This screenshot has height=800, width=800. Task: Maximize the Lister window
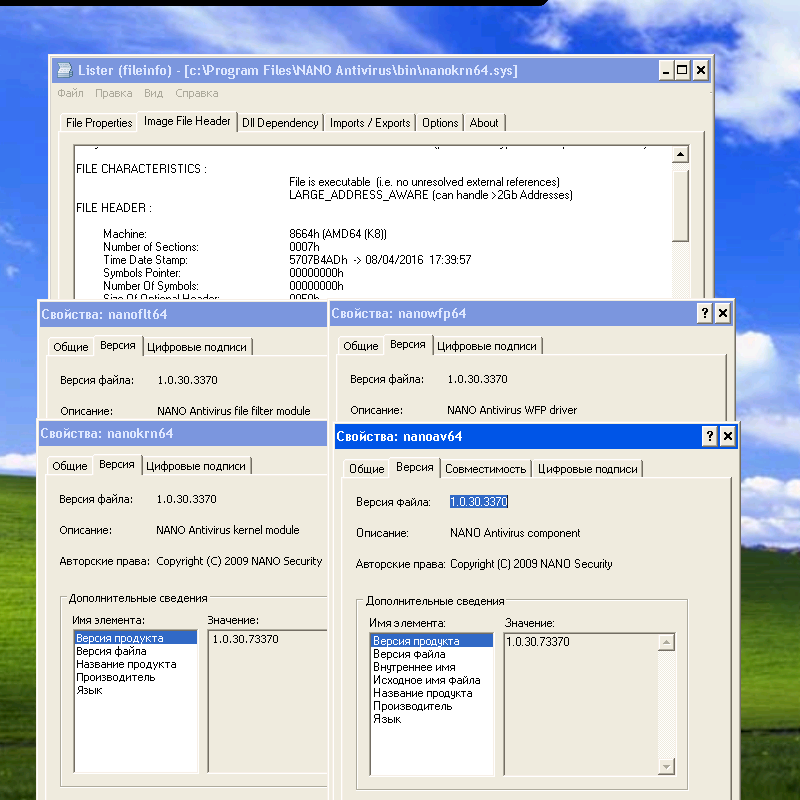[x=682, y=70]
